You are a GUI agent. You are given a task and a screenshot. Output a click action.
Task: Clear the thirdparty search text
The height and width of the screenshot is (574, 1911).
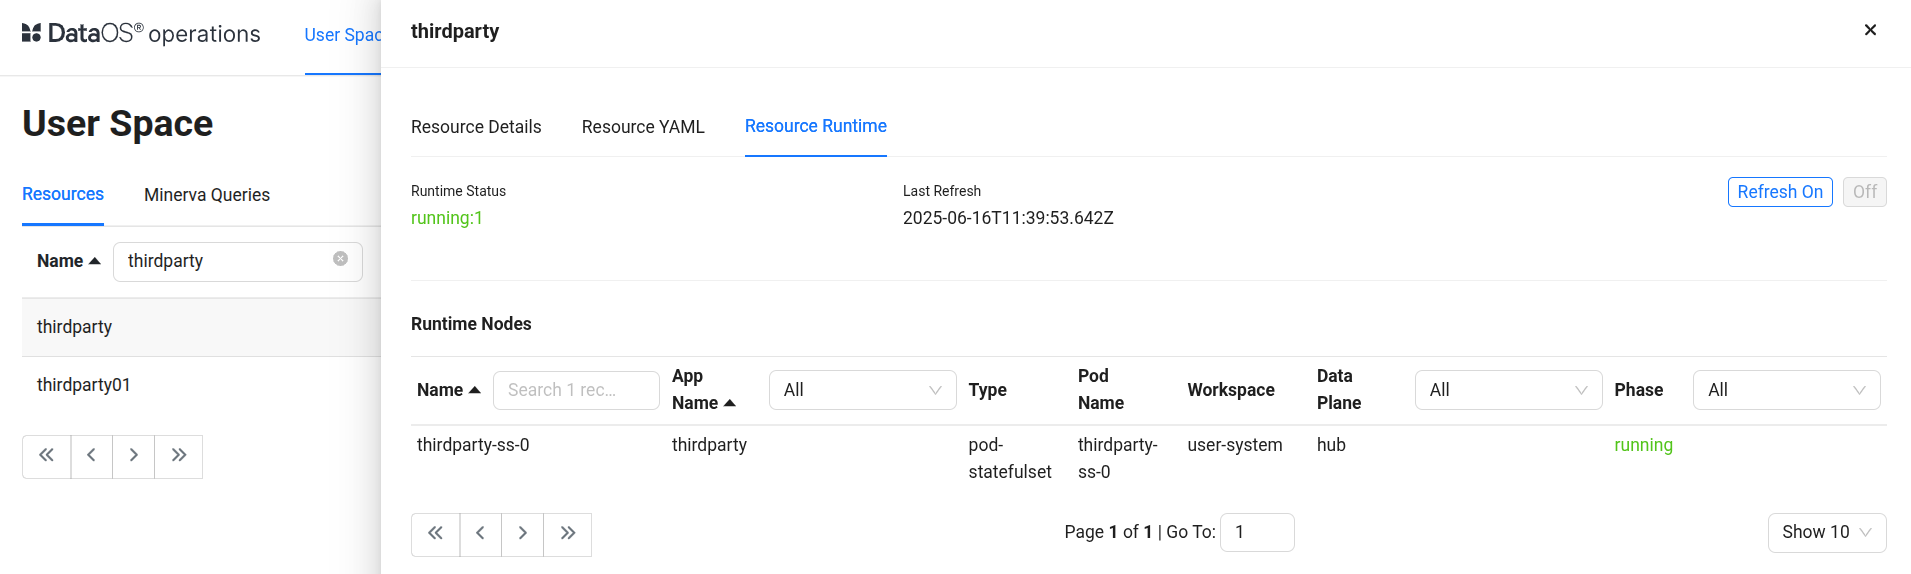coord(340,259)
